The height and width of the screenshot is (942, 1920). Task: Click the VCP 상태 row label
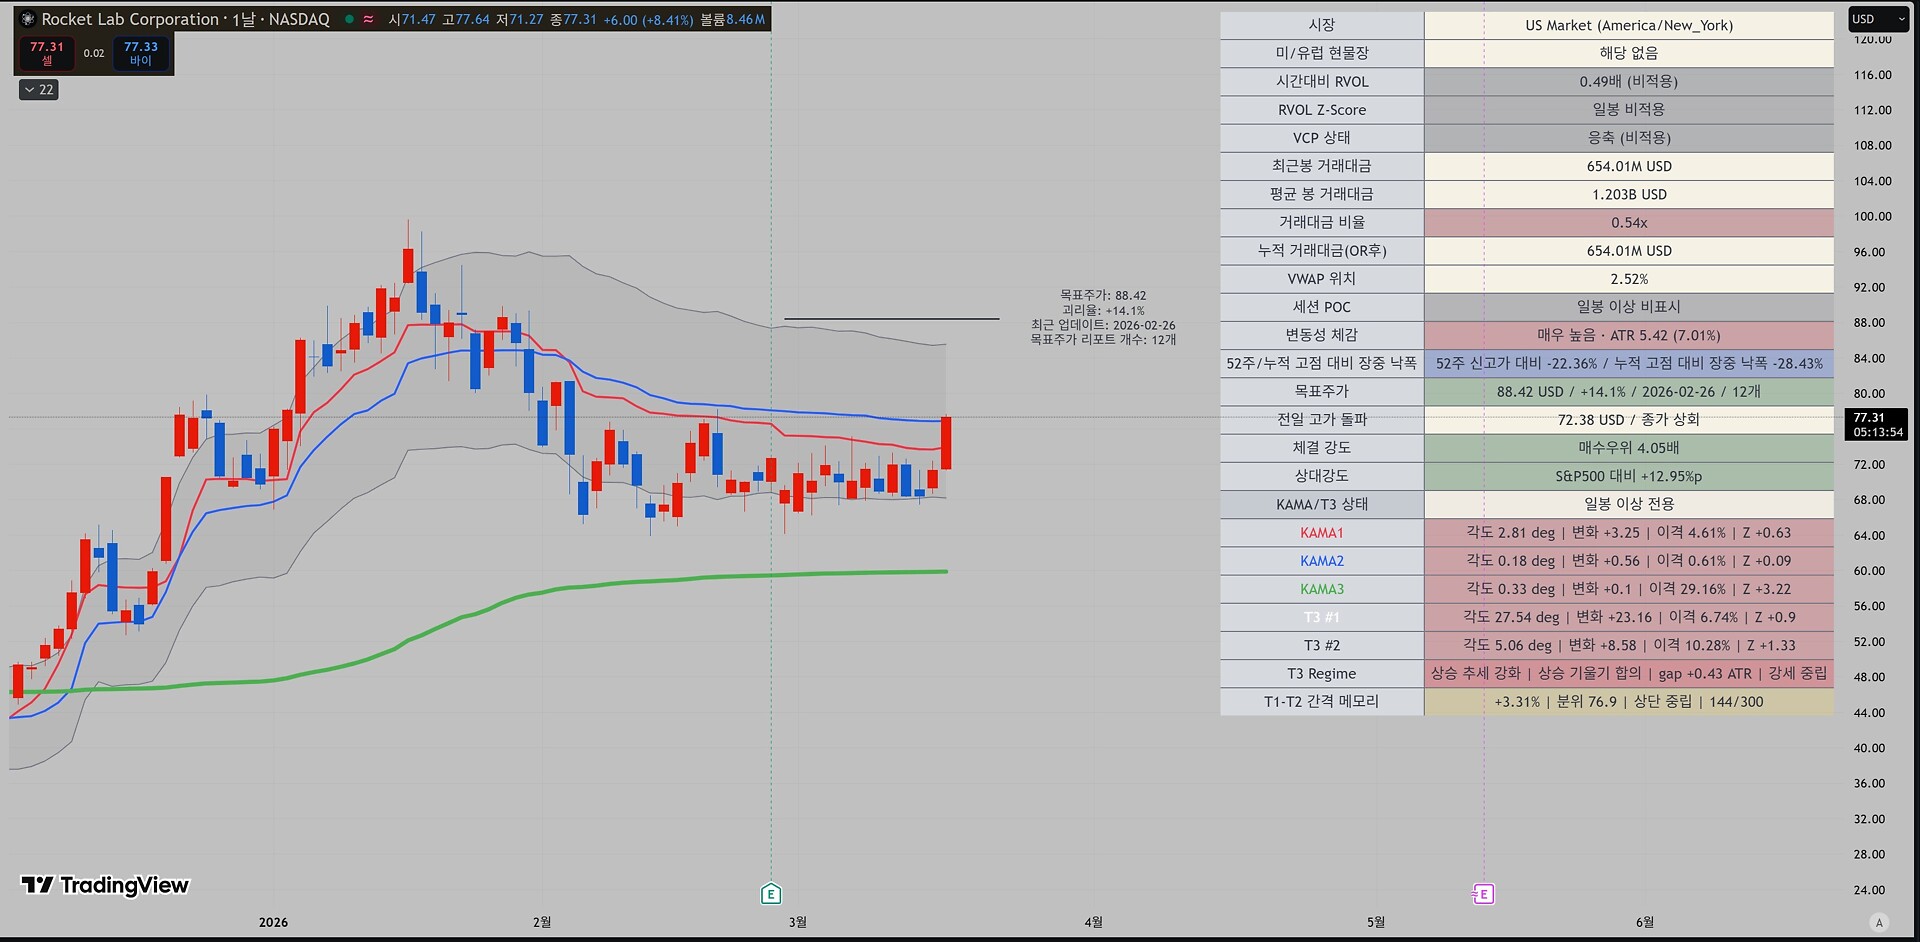(1322, 138)
